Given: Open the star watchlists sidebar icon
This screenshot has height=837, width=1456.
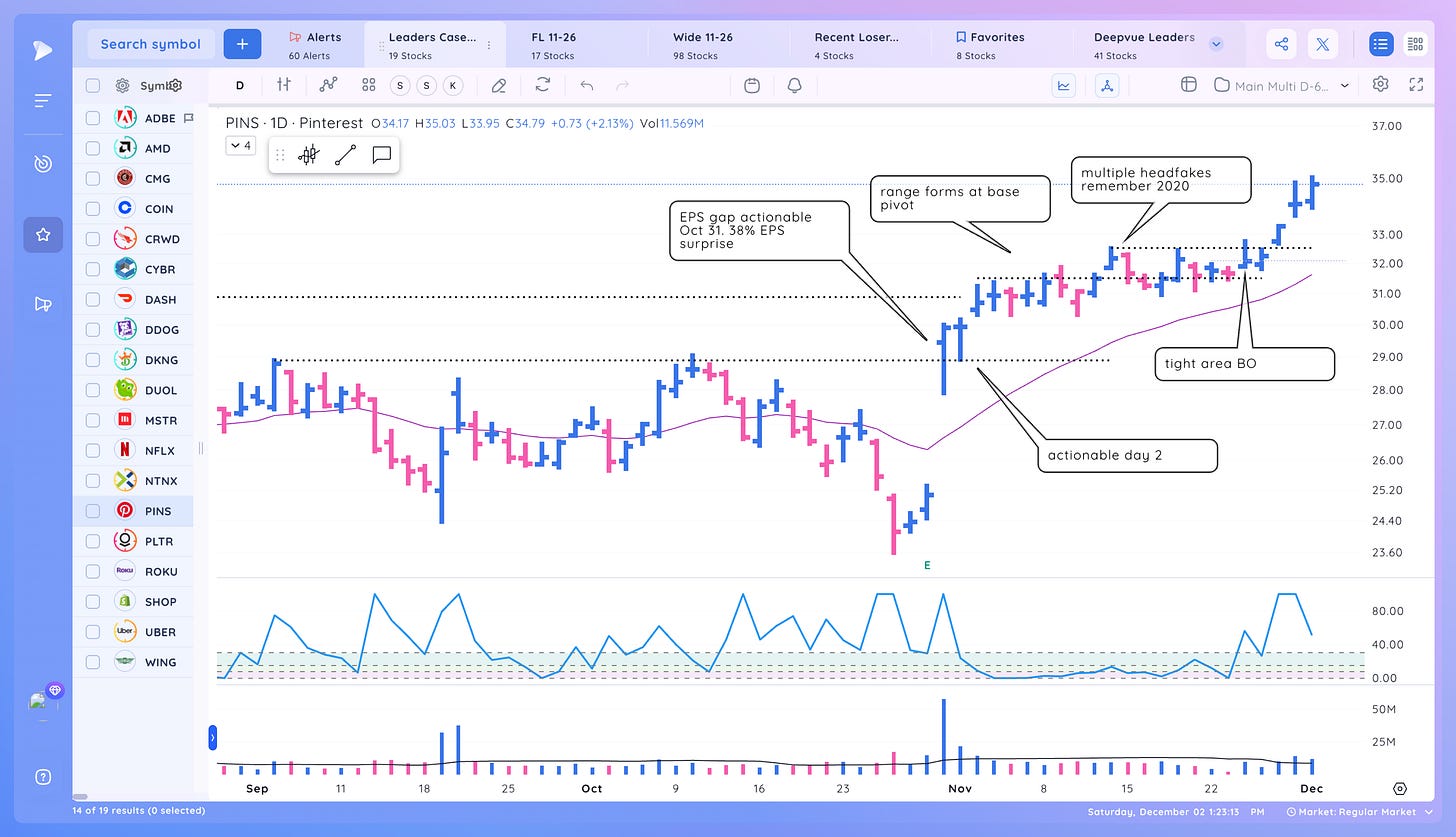Looking at the screenshot, I should [43, 235].
